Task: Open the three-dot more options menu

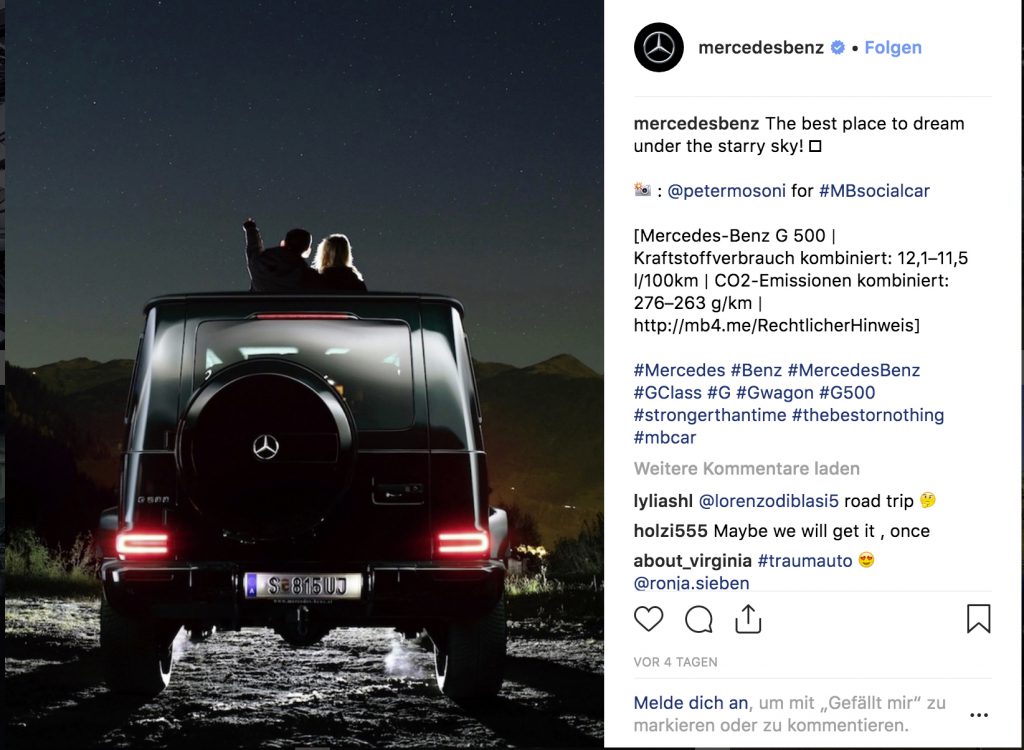Action: (x=979, y=715)
